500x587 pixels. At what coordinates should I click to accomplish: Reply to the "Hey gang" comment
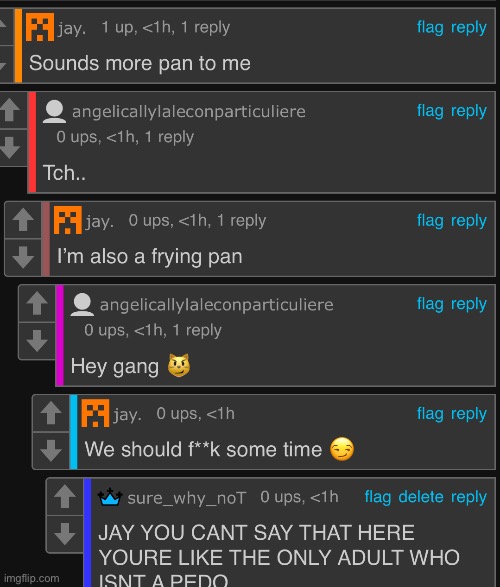469,304
